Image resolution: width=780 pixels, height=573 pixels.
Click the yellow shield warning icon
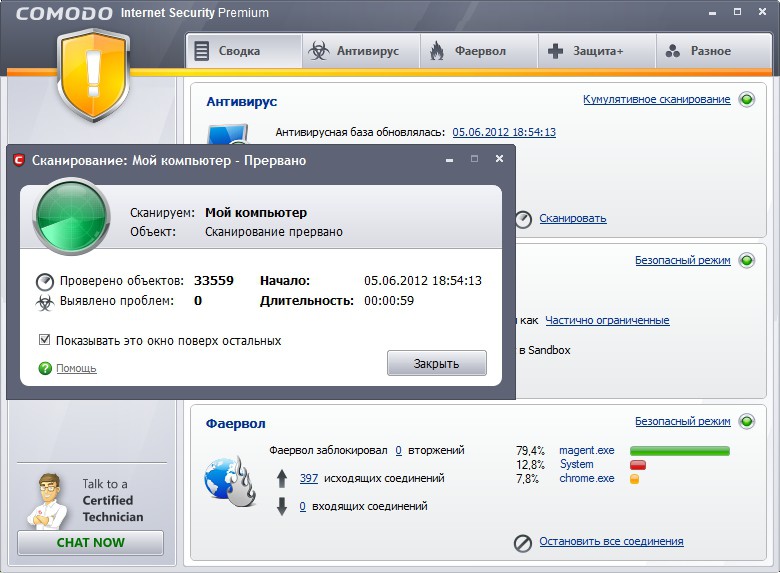tap(95, 76)
